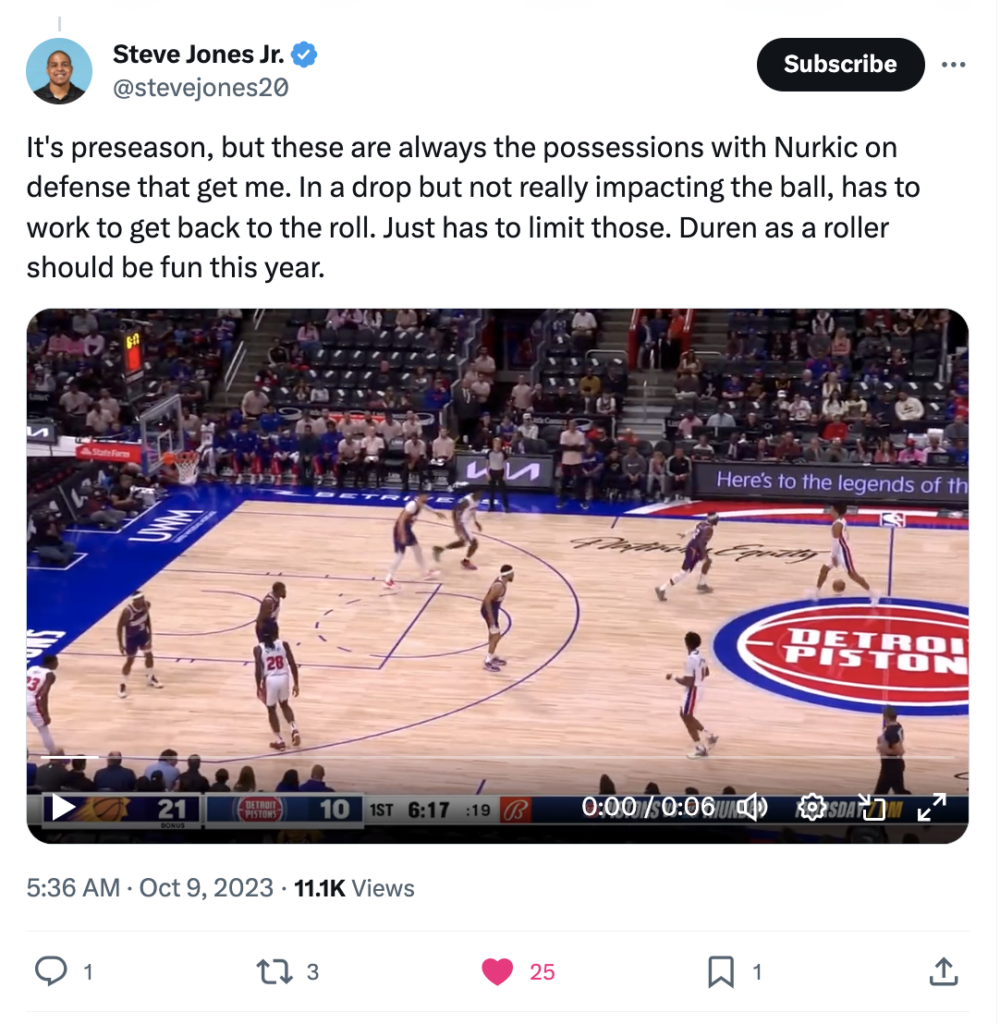
Task: Toggle picture-in-picture mode icon
Action: [x=871, y=808]
